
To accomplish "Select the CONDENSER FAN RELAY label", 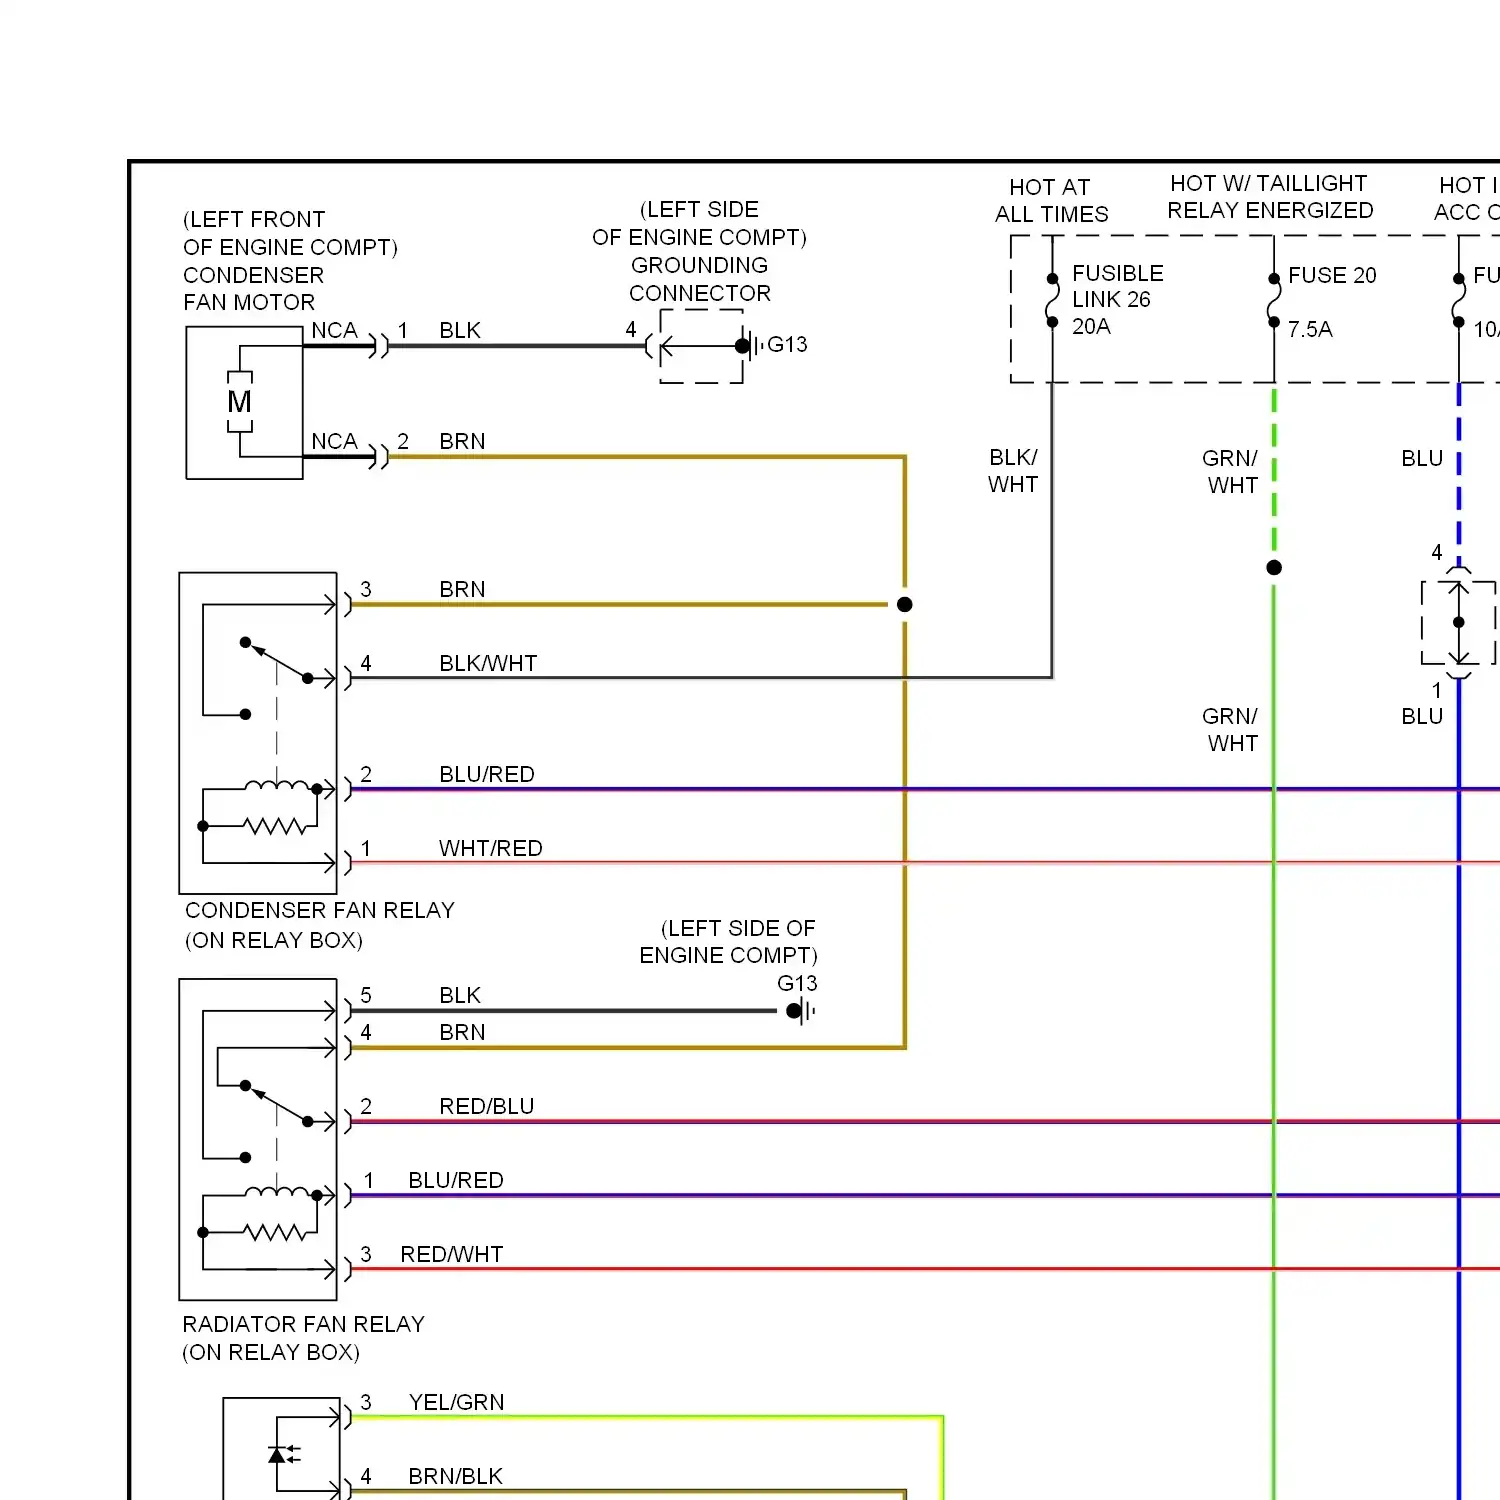I will (x=320, y=910).
